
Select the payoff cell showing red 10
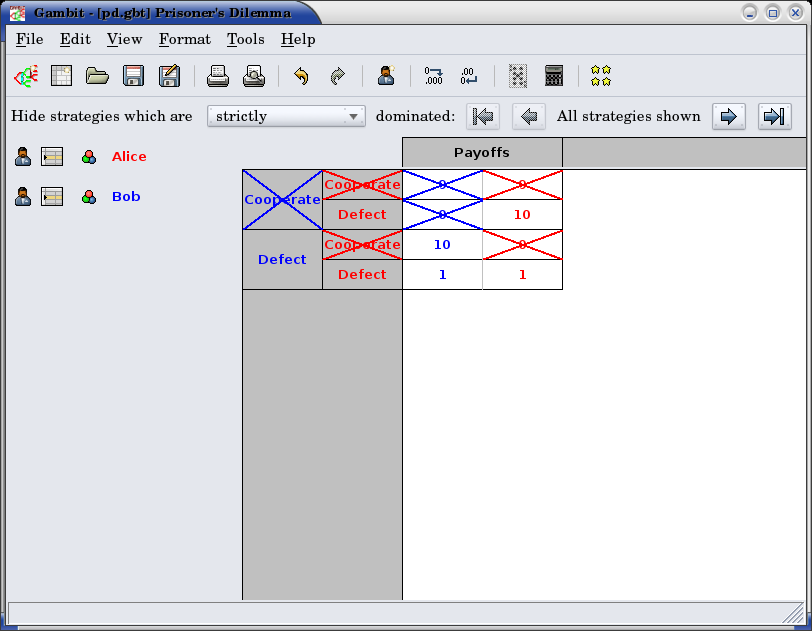pos(522,215)
